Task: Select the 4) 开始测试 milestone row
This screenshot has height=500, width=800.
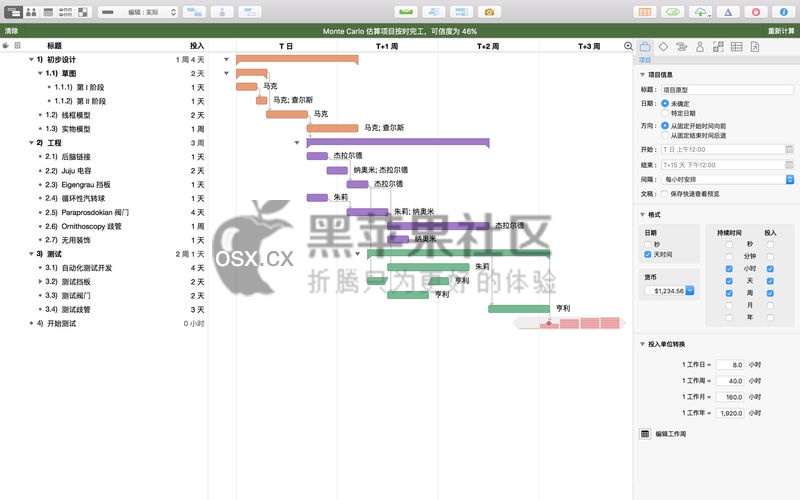Action: (x=104, y=323)
